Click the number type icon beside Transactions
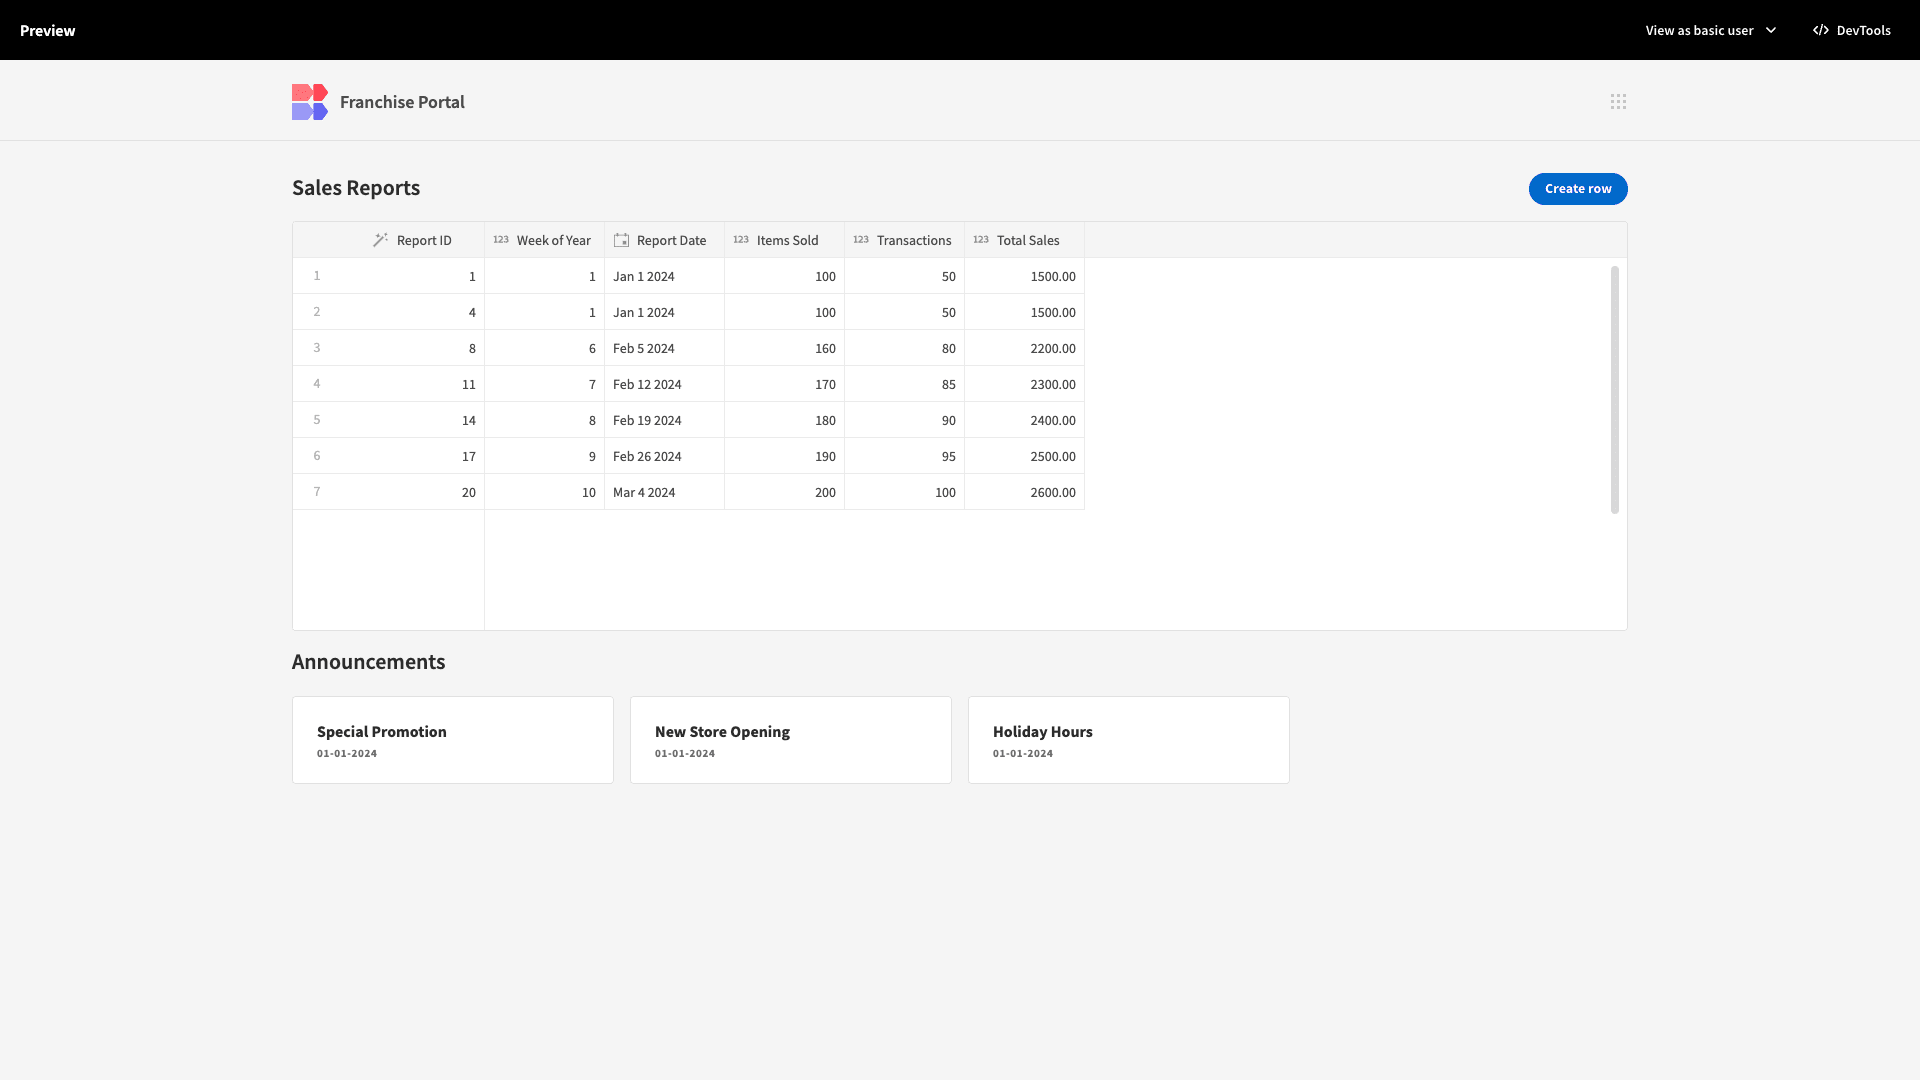1920x1080 pixels. point(861,240)
